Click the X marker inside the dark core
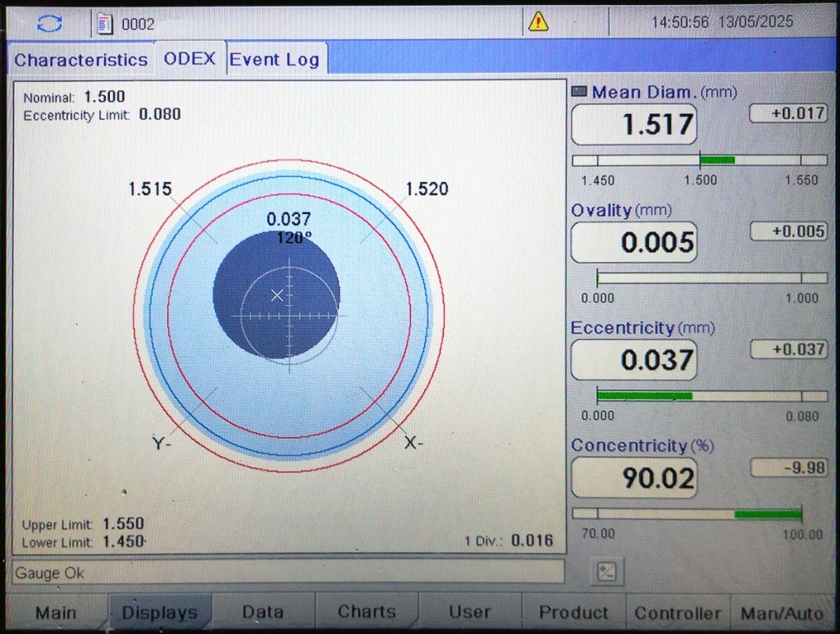This screenshot has height=634, width=840. tap(277, 294)
